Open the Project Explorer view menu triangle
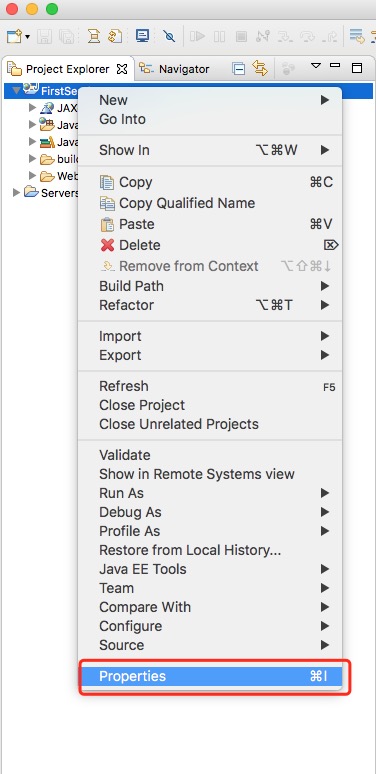The image size is (376, 774). pos(315,66)
